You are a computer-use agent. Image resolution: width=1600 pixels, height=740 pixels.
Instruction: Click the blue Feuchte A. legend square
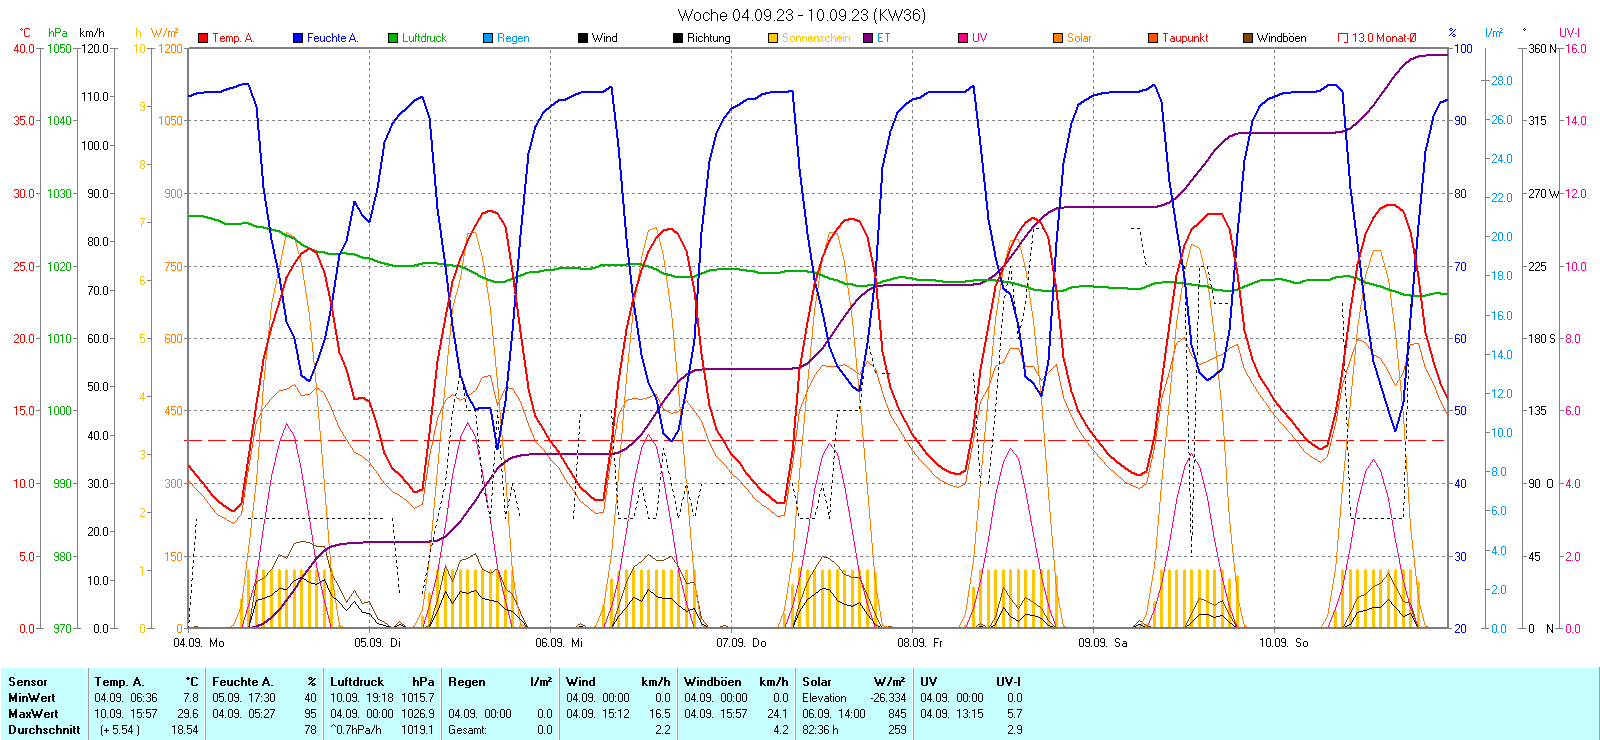click(x=298, y=38)
